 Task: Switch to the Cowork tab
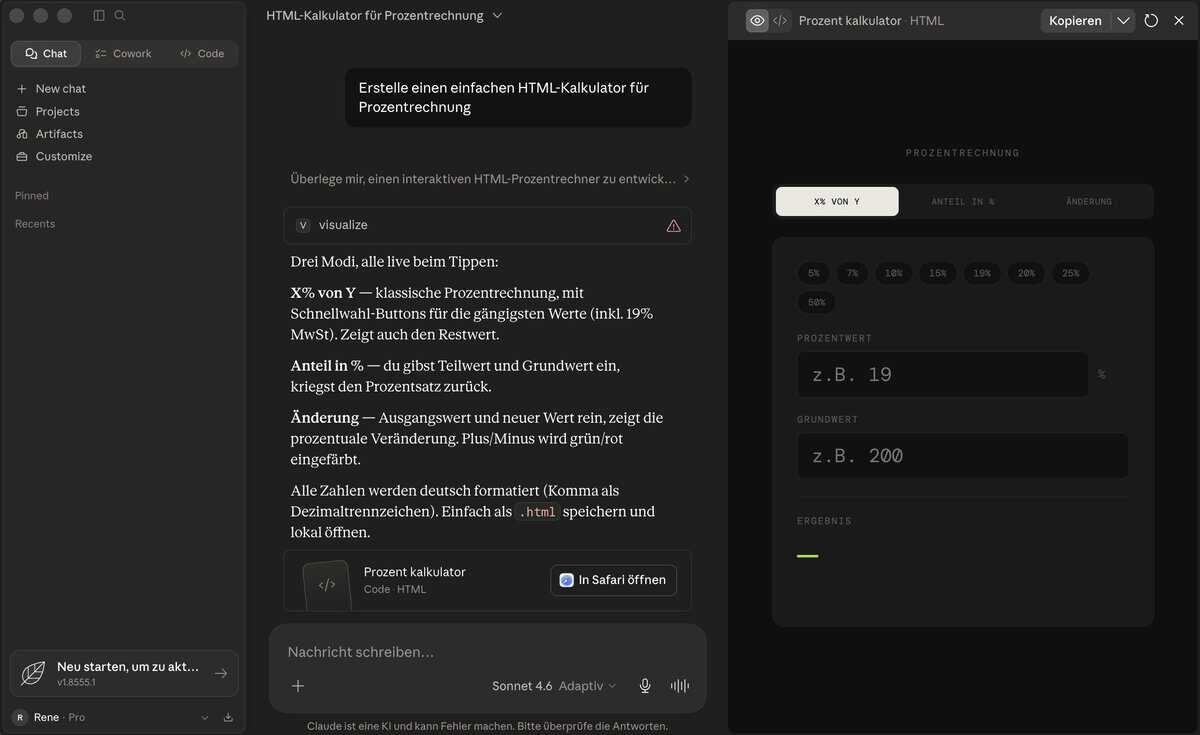point(123,54)
